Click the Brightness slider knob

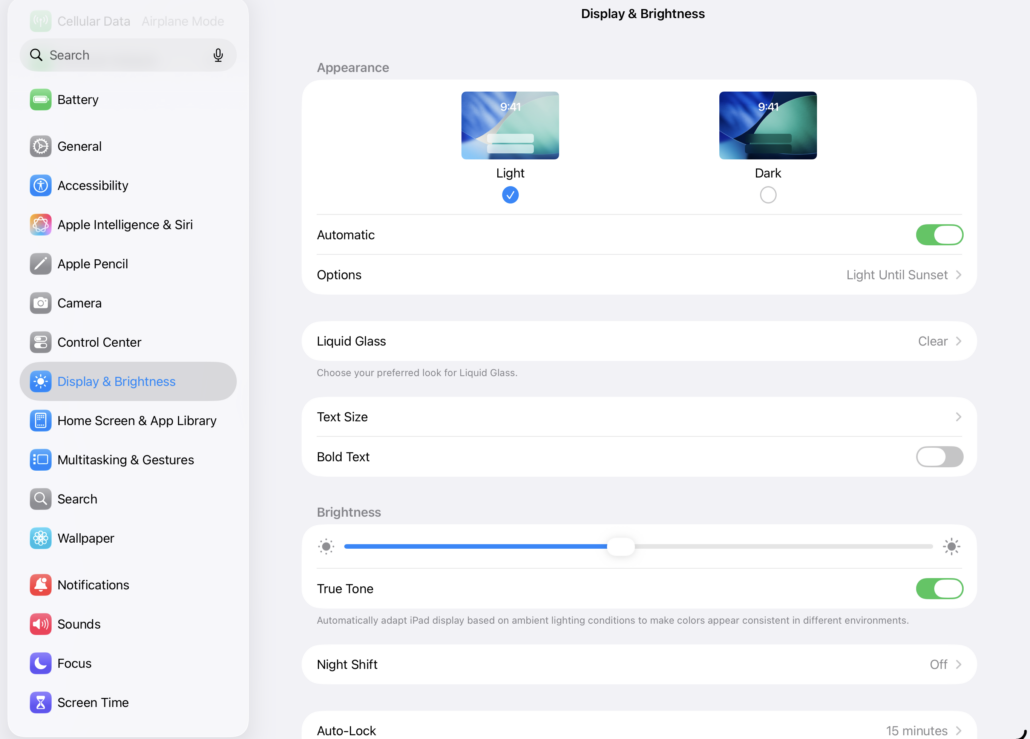(621, 547)
